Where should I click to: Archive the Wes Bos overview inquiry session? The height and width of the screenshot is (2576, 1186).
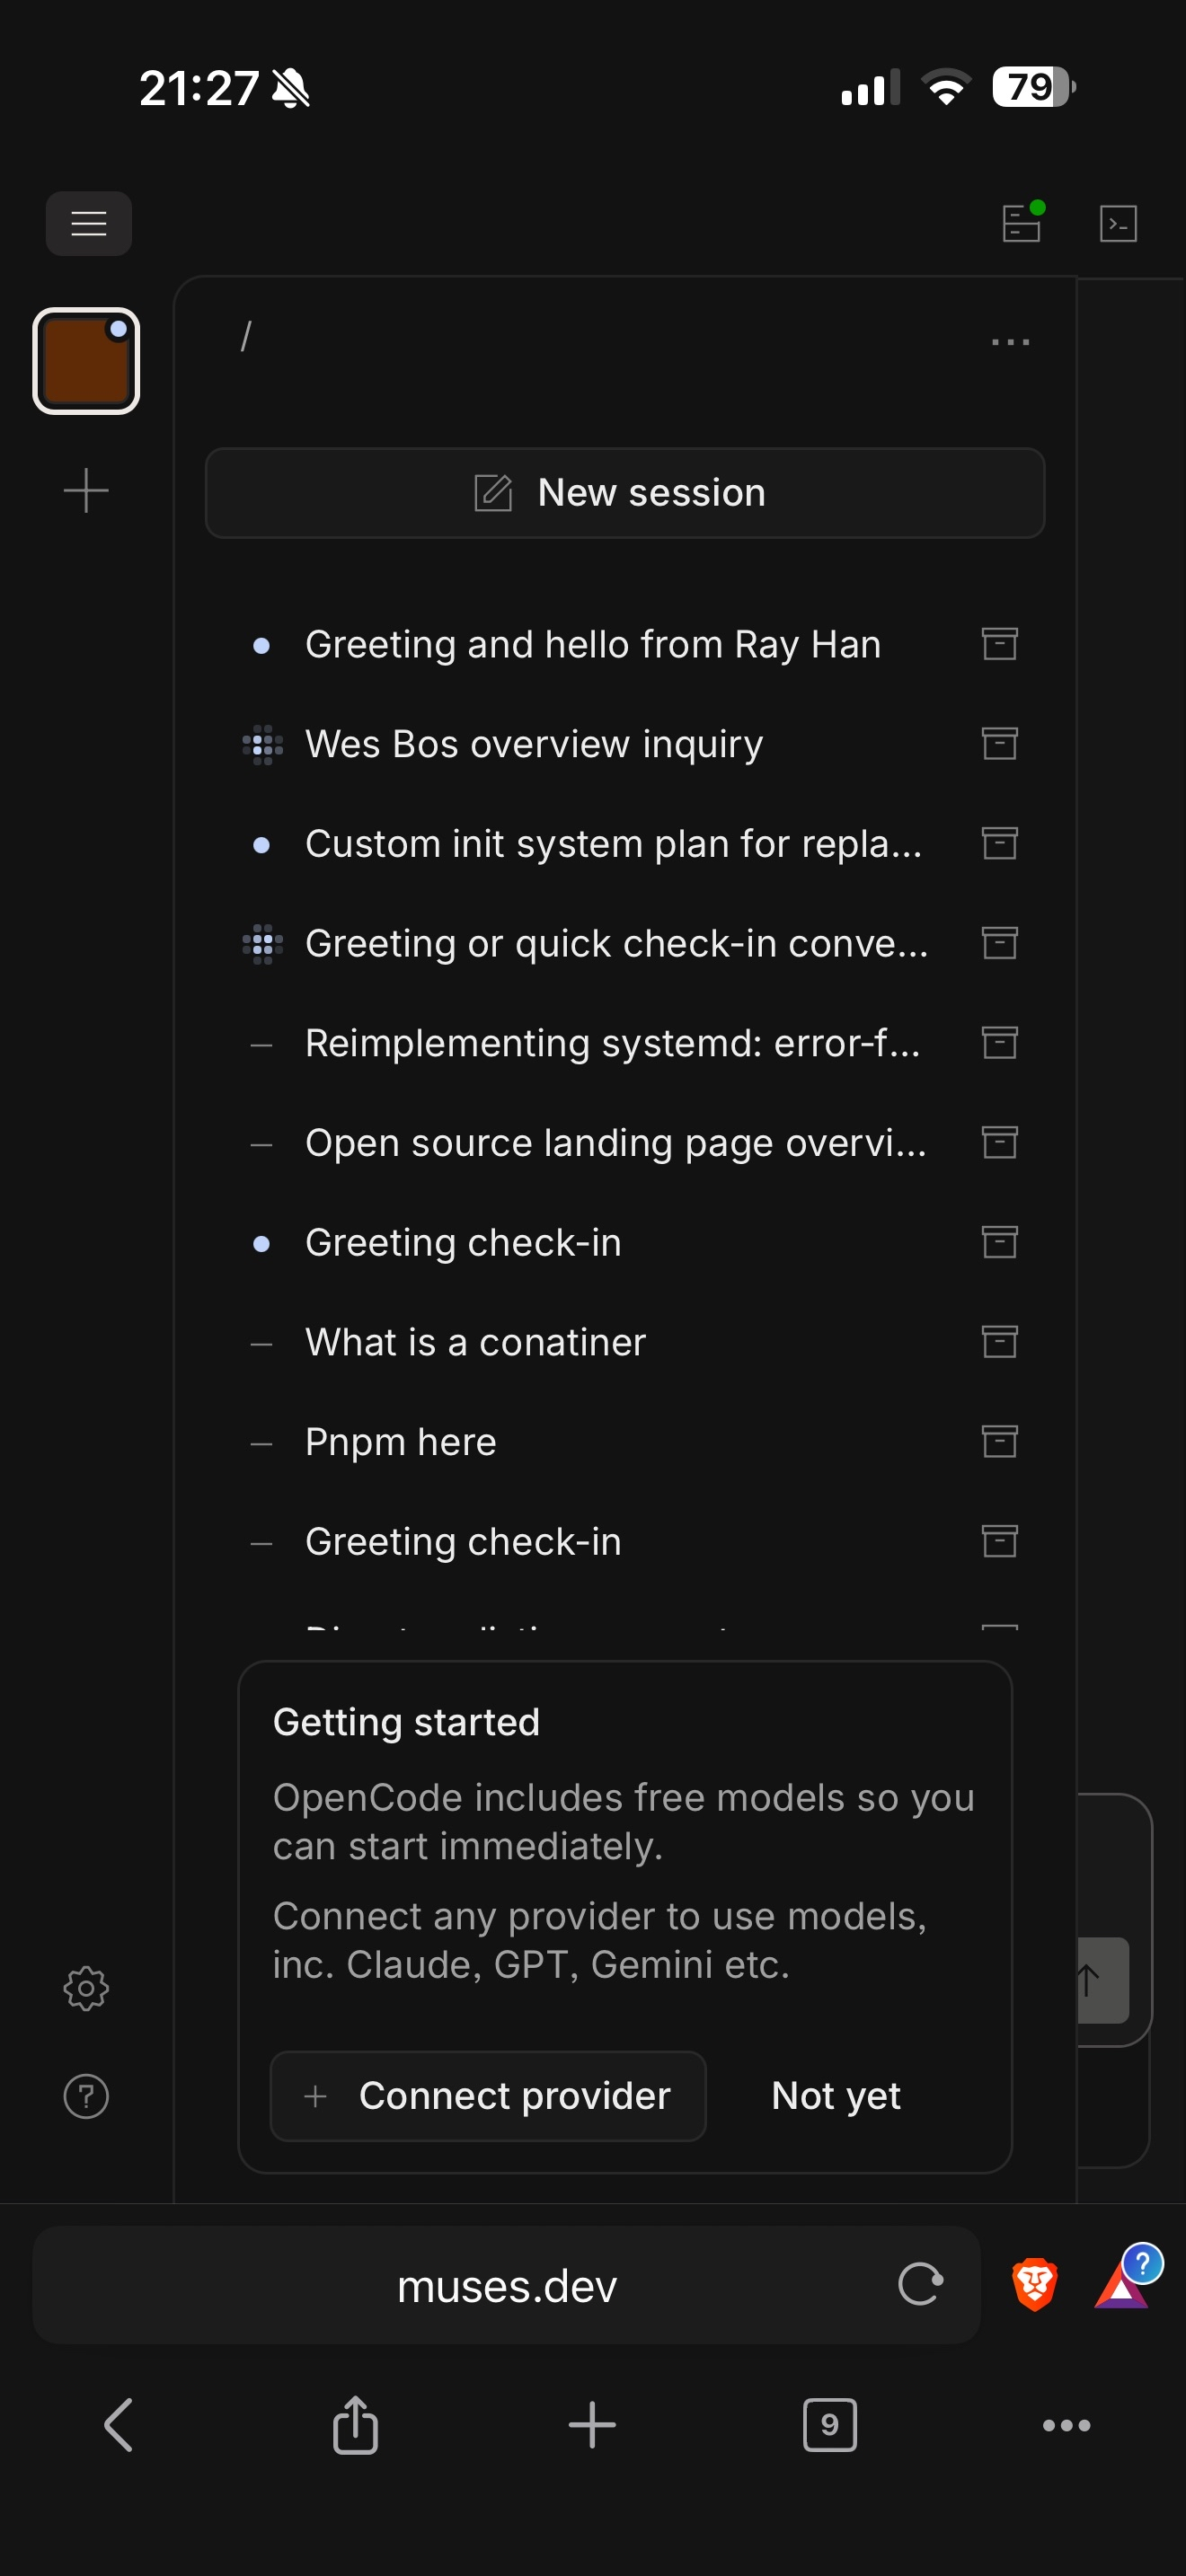click(x=999, y=743)
